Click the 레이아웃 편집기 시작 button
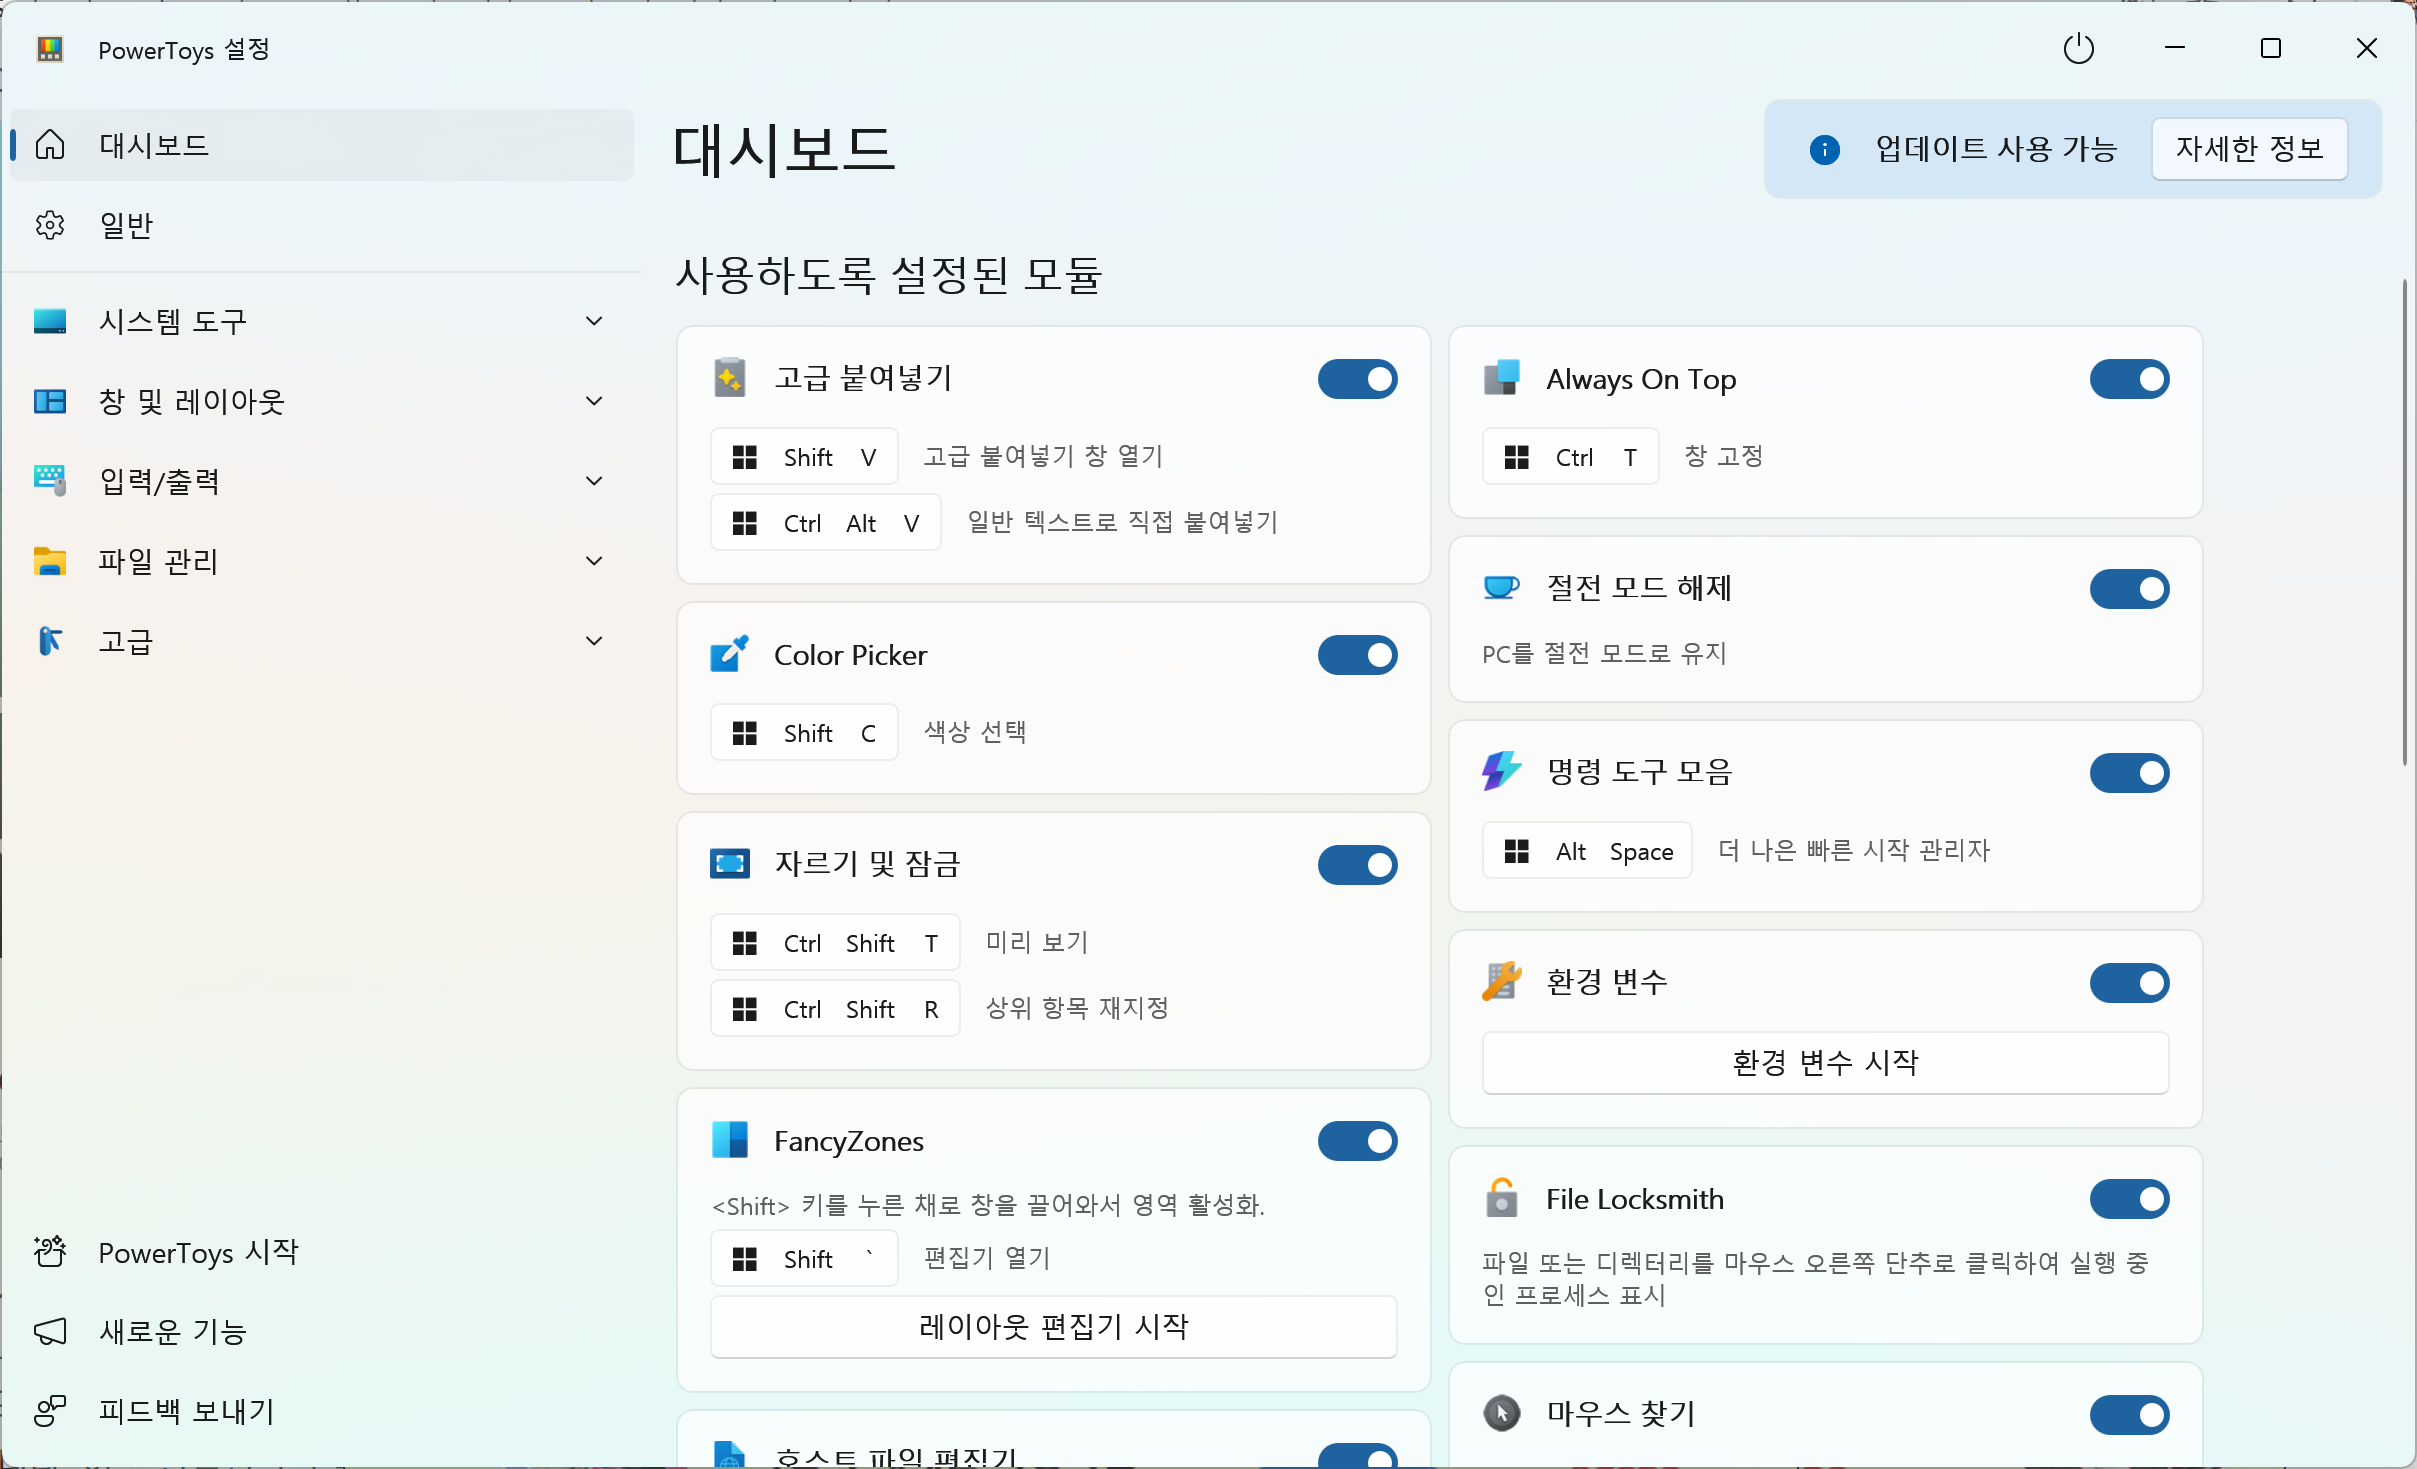 pyautogui.click(x=1053, y=1327)
